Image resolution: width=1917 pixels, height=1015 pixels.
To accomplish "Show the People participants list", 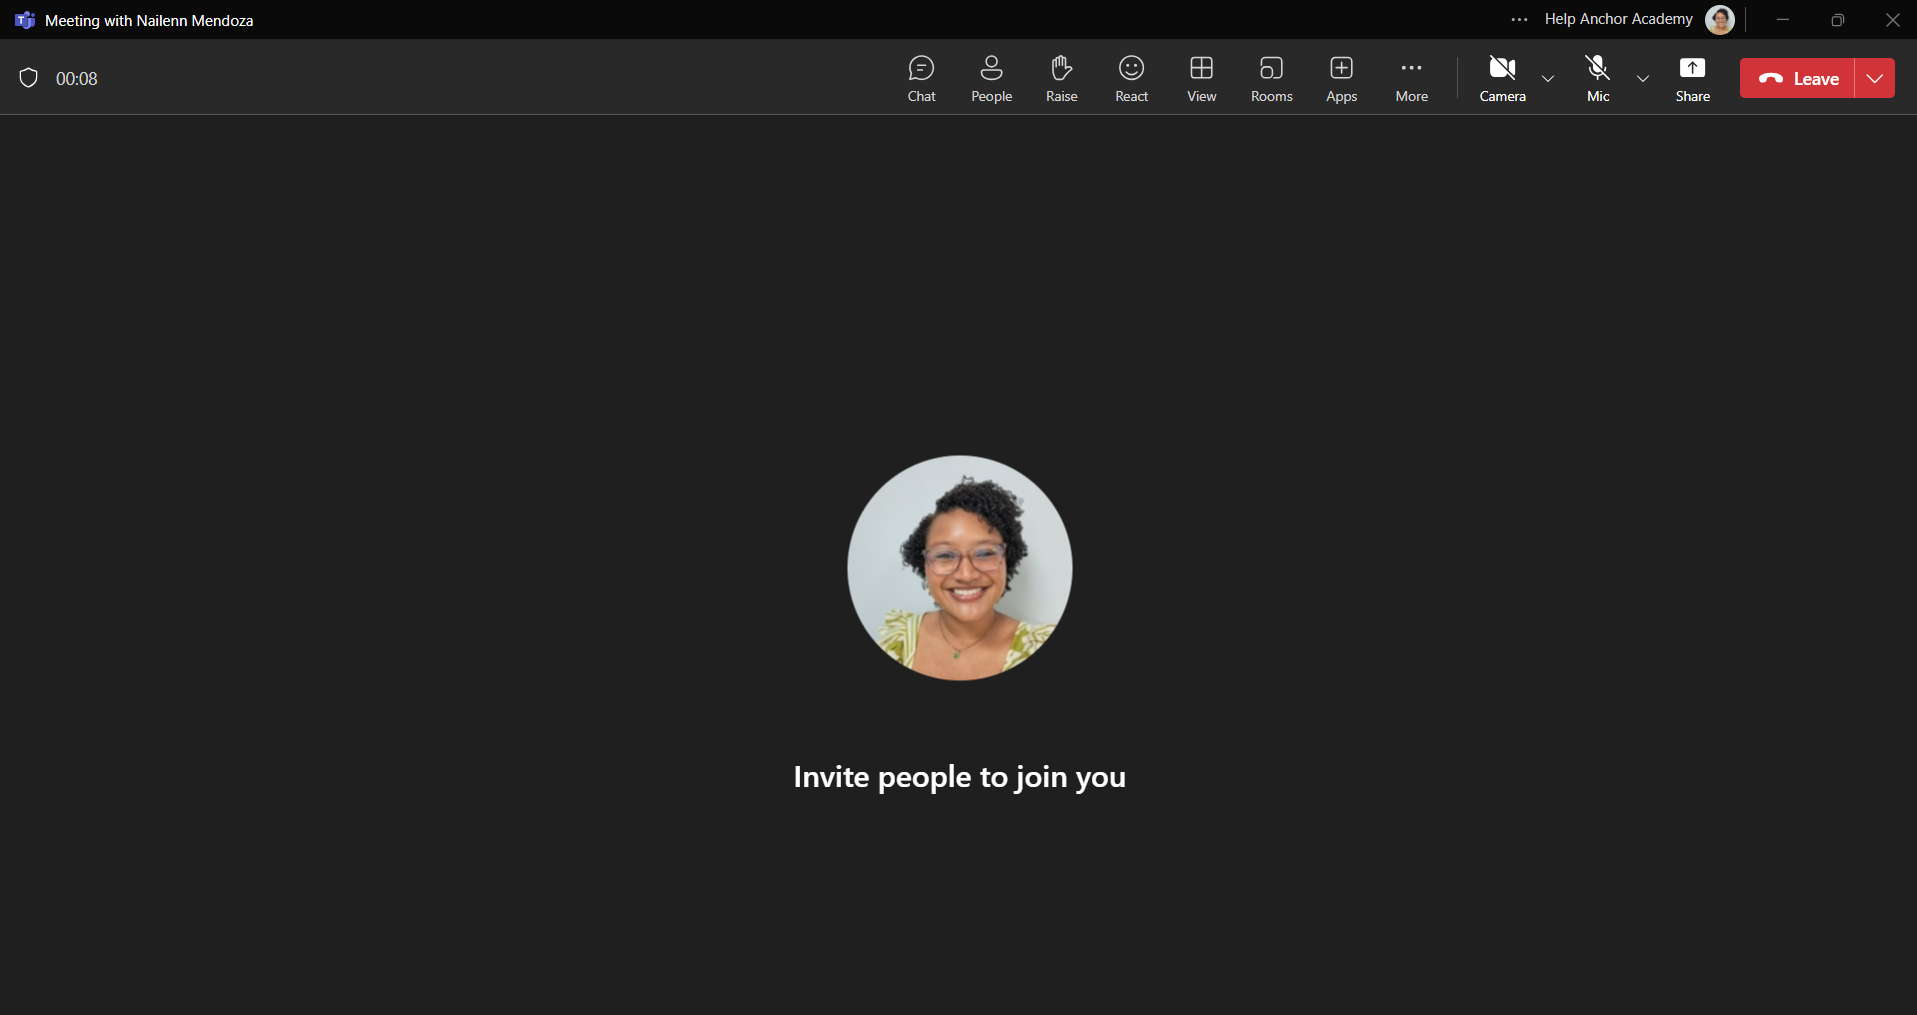I will pos(991,79).
